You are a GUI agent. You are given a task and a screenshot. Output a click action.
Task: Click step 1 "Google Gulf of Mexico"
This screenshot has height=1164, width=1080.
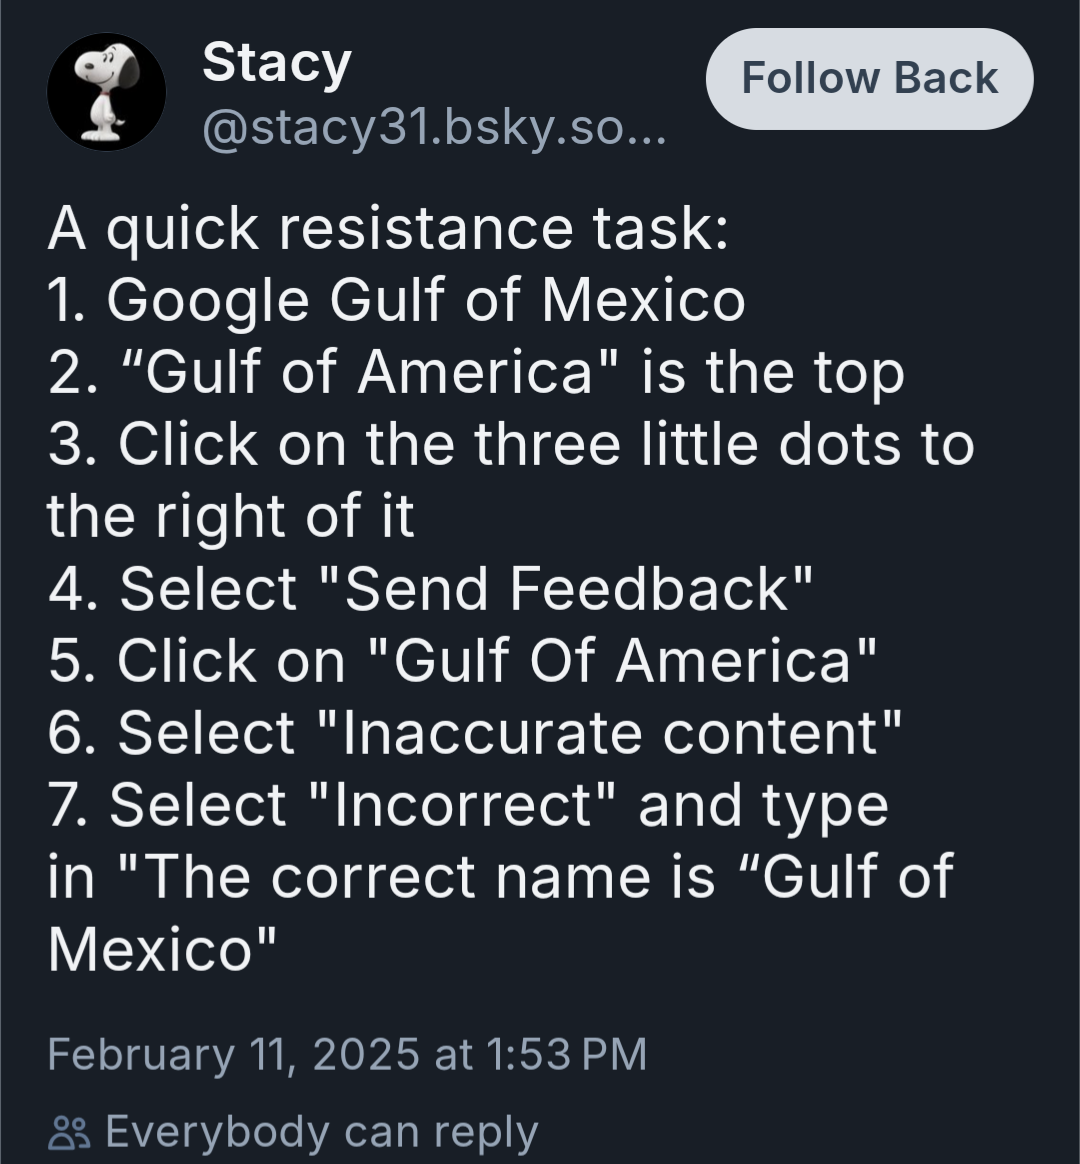coord(397,300)
